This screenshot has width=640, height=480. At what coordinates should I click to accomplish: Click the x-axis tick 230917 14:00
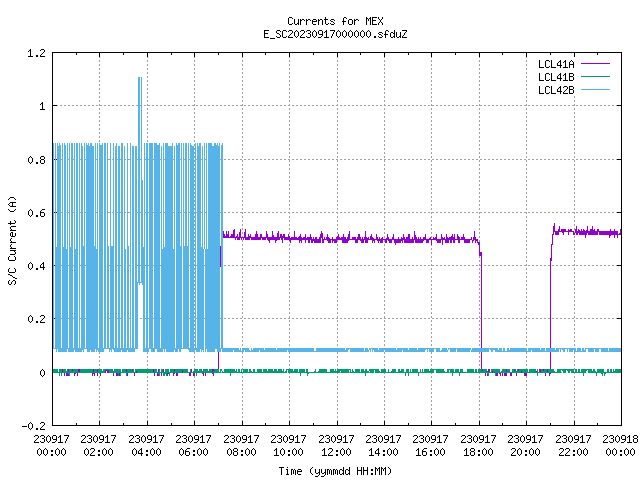click(x=383, y=446)
